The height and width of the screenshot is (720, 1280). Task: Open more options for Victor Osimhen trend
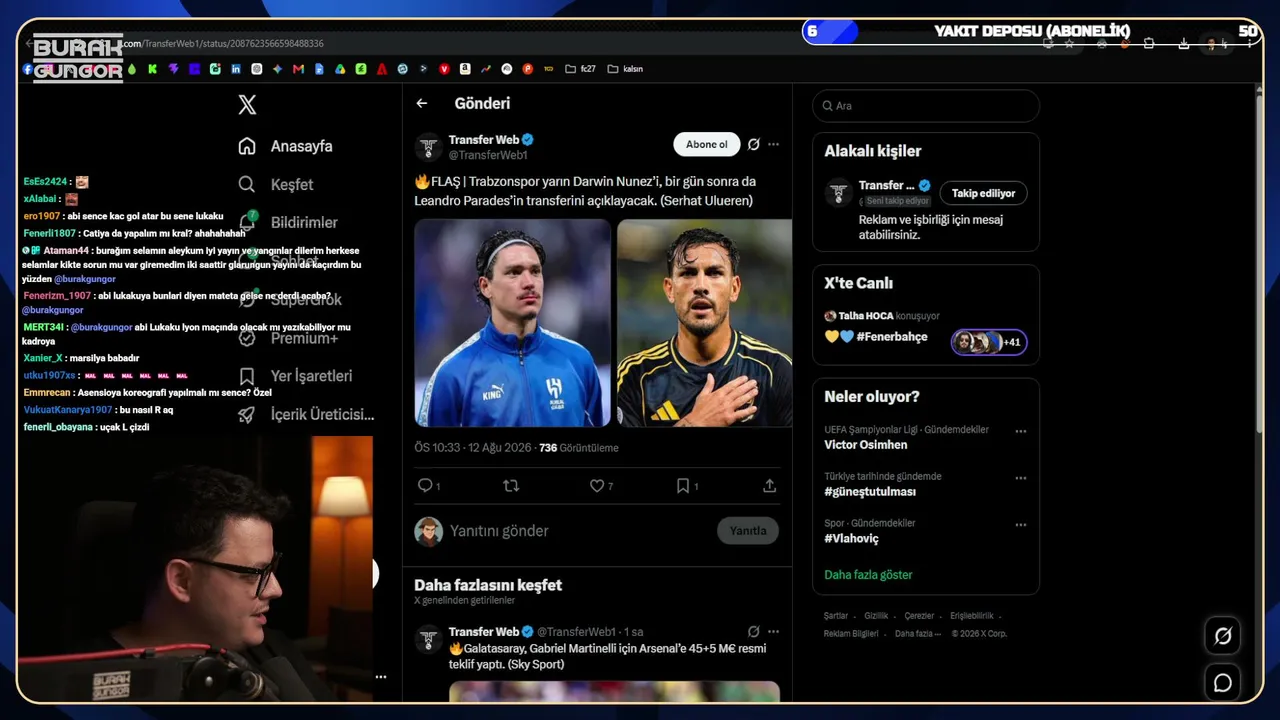point(1021,431)
